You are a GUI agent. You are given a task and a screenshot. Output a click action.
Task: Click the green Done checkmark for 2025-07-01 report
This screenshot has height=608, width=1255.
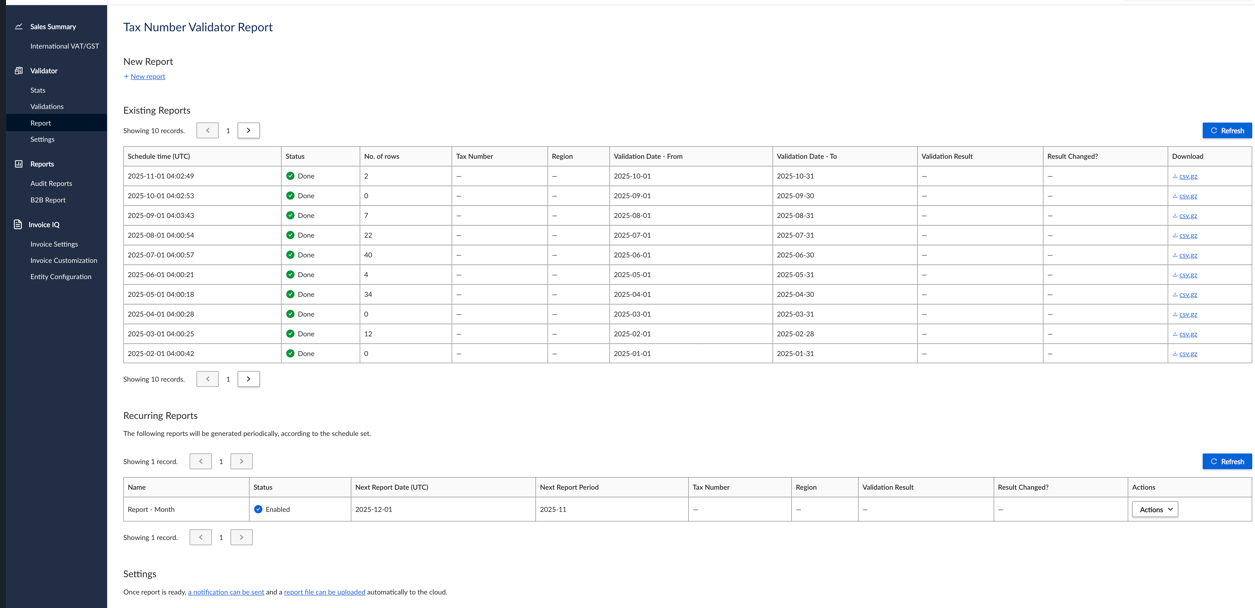click(x=290, y=255)
